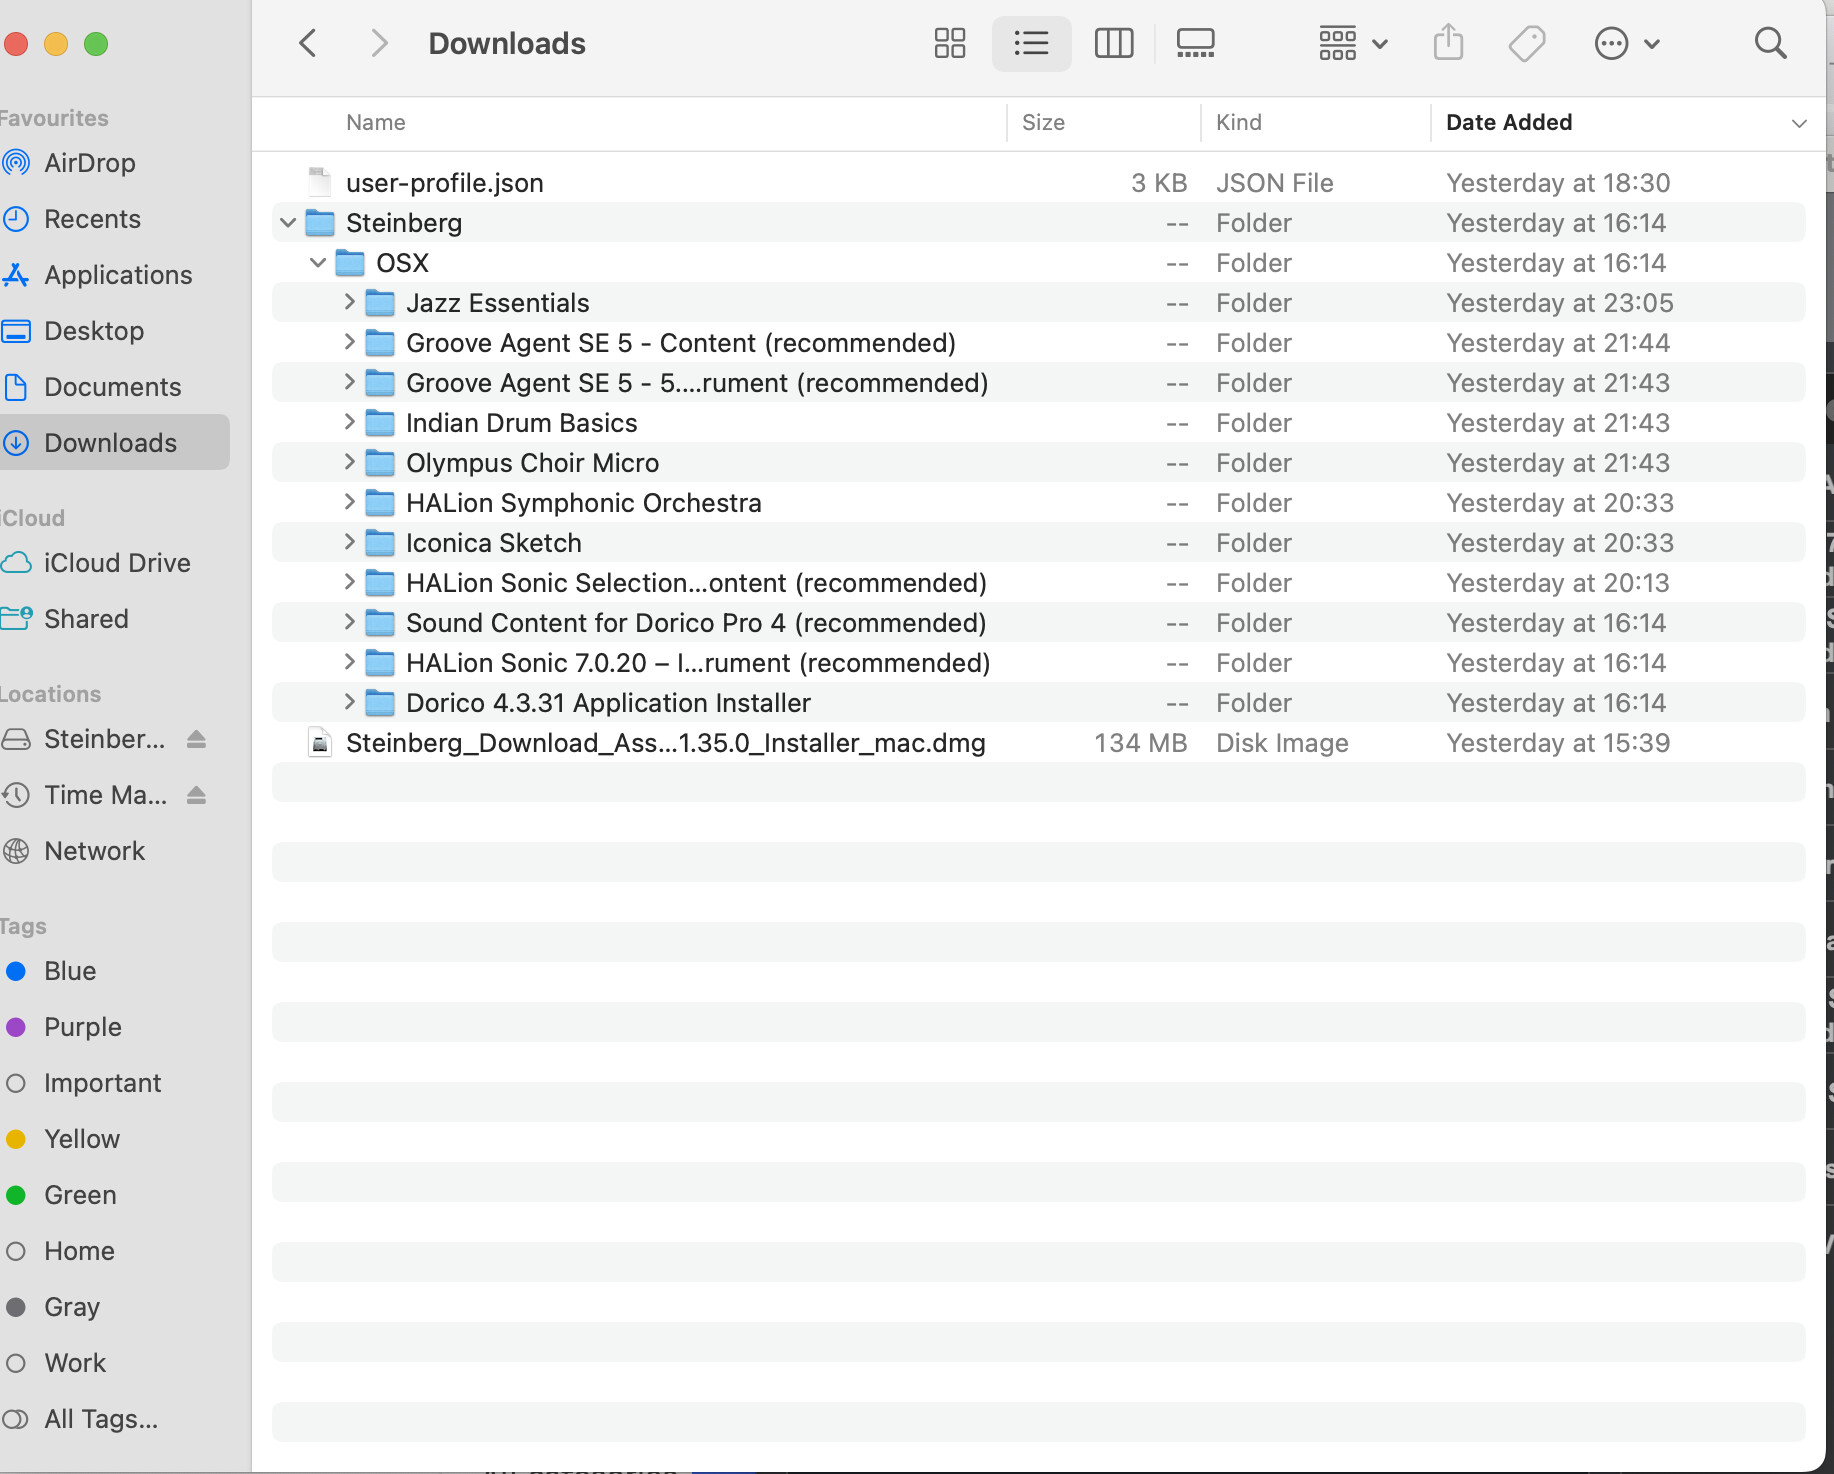Expand the Dorico 4.3.31 Application Installer folder
1834x1474 pixels.
pyautogui.click(x=349, y=702)
